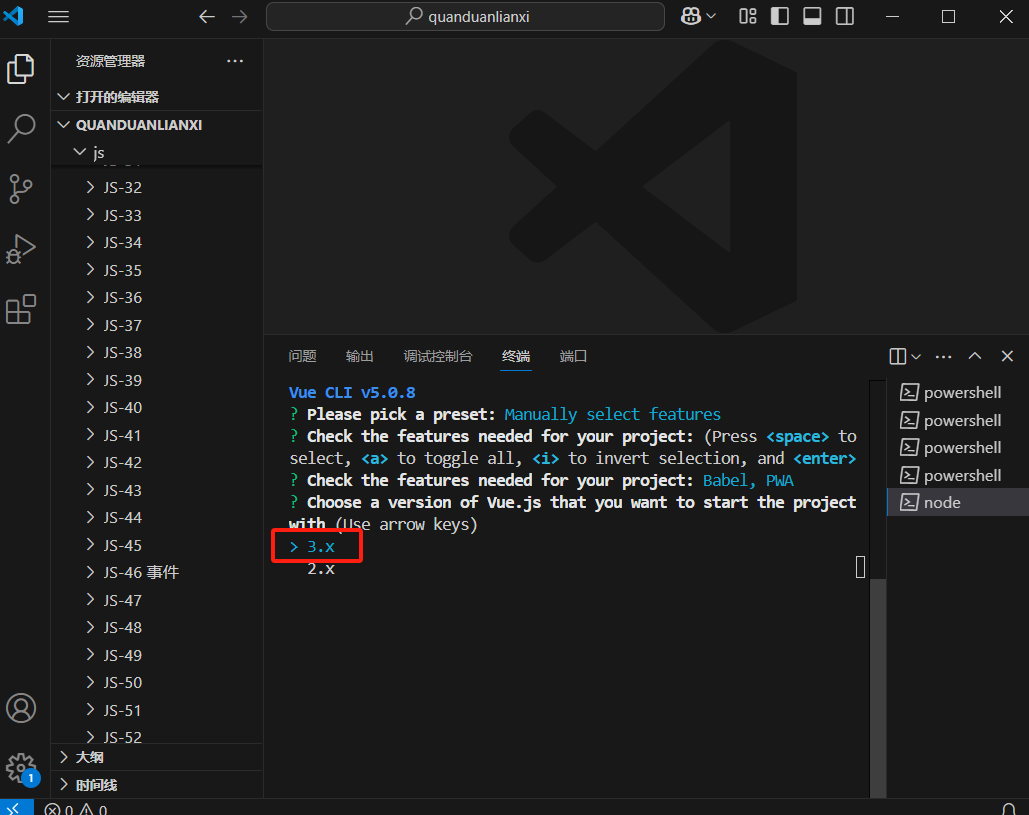Viewport: 1029px width, 815px height.
Task: Open the Source Control view
Action: pyautogui.click(x=20, y=189)
